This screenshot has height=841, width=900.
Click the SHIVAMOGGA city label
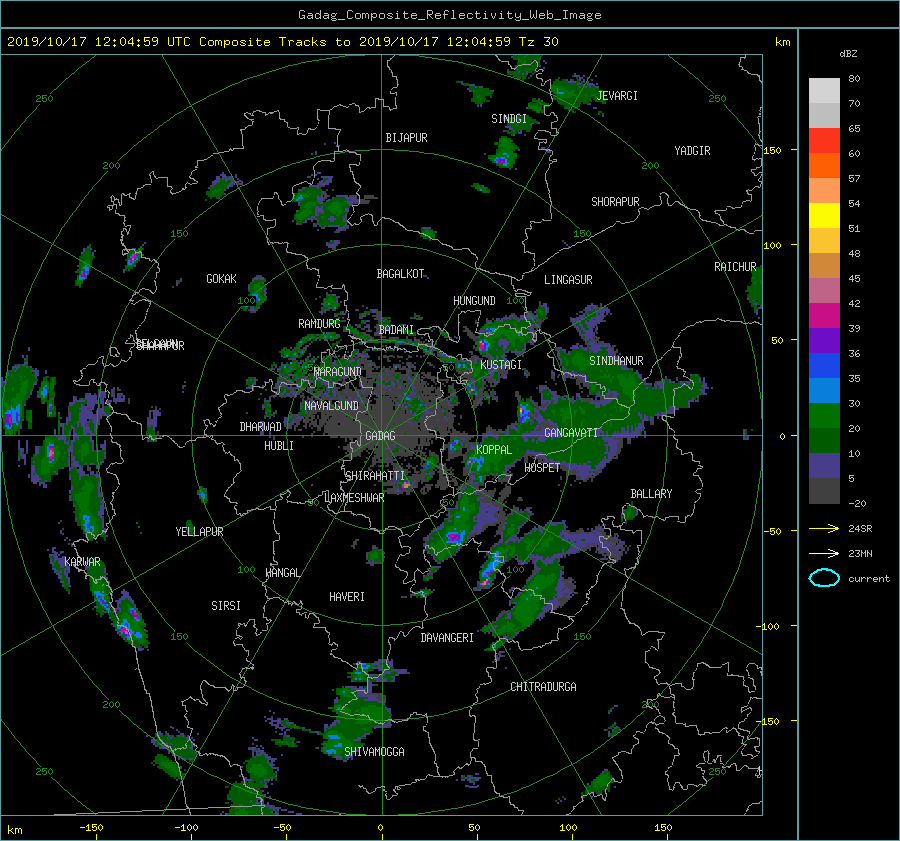coord(374,752)
